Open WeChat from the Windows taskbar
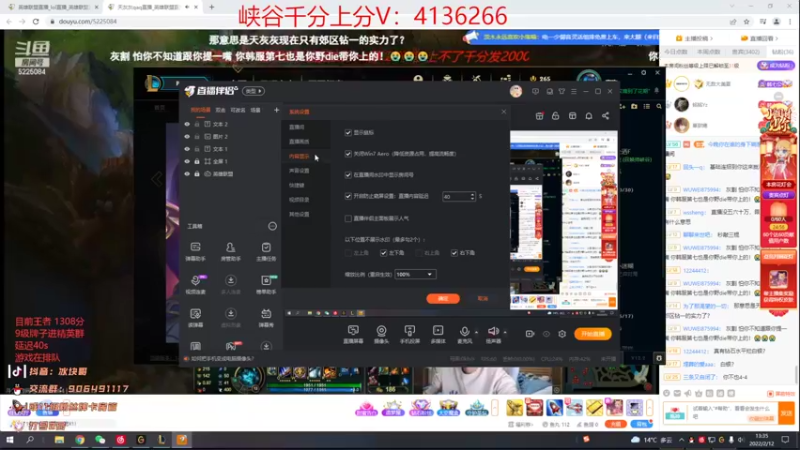The width and height of the screenshot is (800, 450). click(x=100, y=440)
